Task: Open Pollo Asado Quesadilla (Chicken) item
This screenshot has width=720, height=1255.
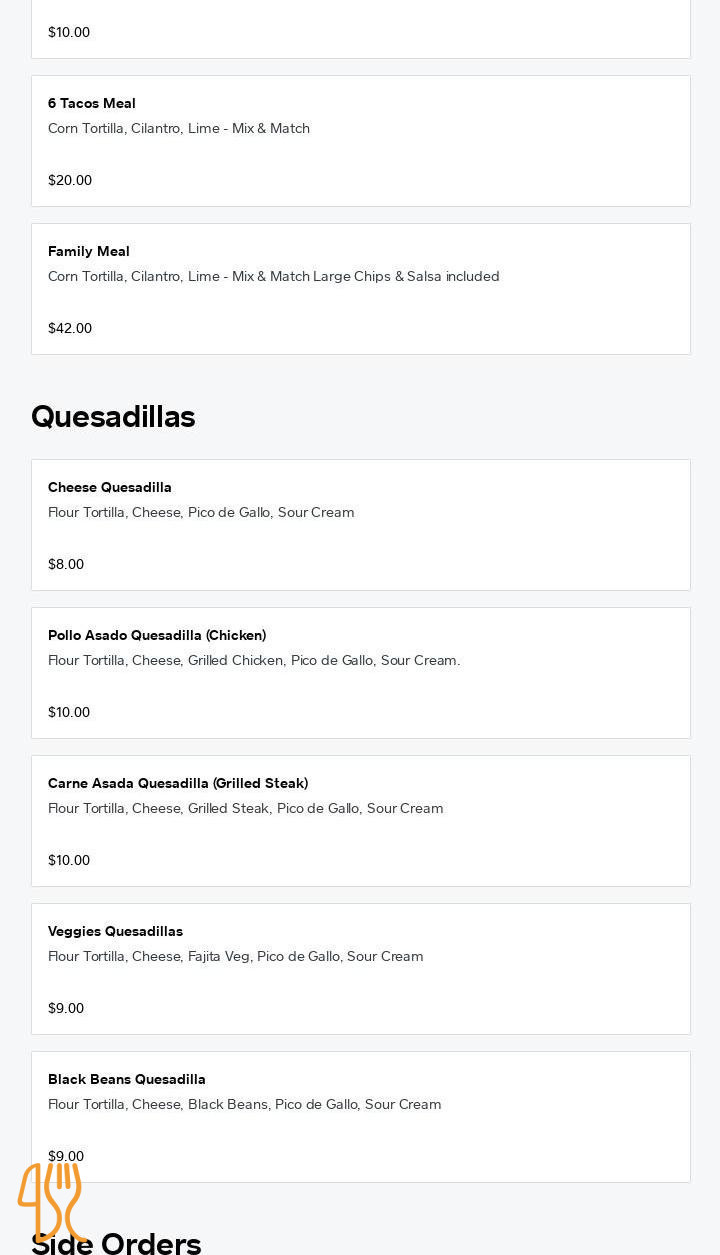Action: (x=157, y=635)
